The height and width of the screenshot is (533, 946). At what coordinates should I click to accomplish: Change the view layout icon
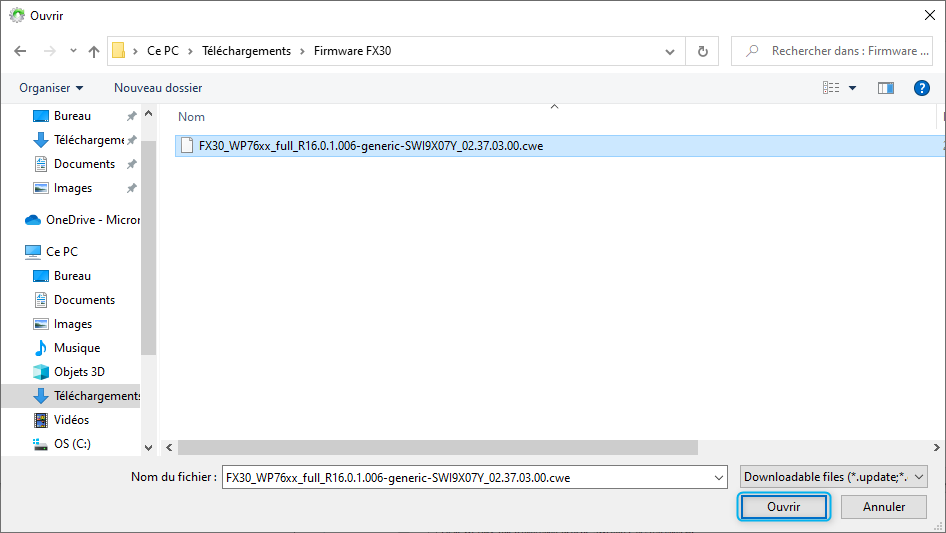click(x=831, y=88)
